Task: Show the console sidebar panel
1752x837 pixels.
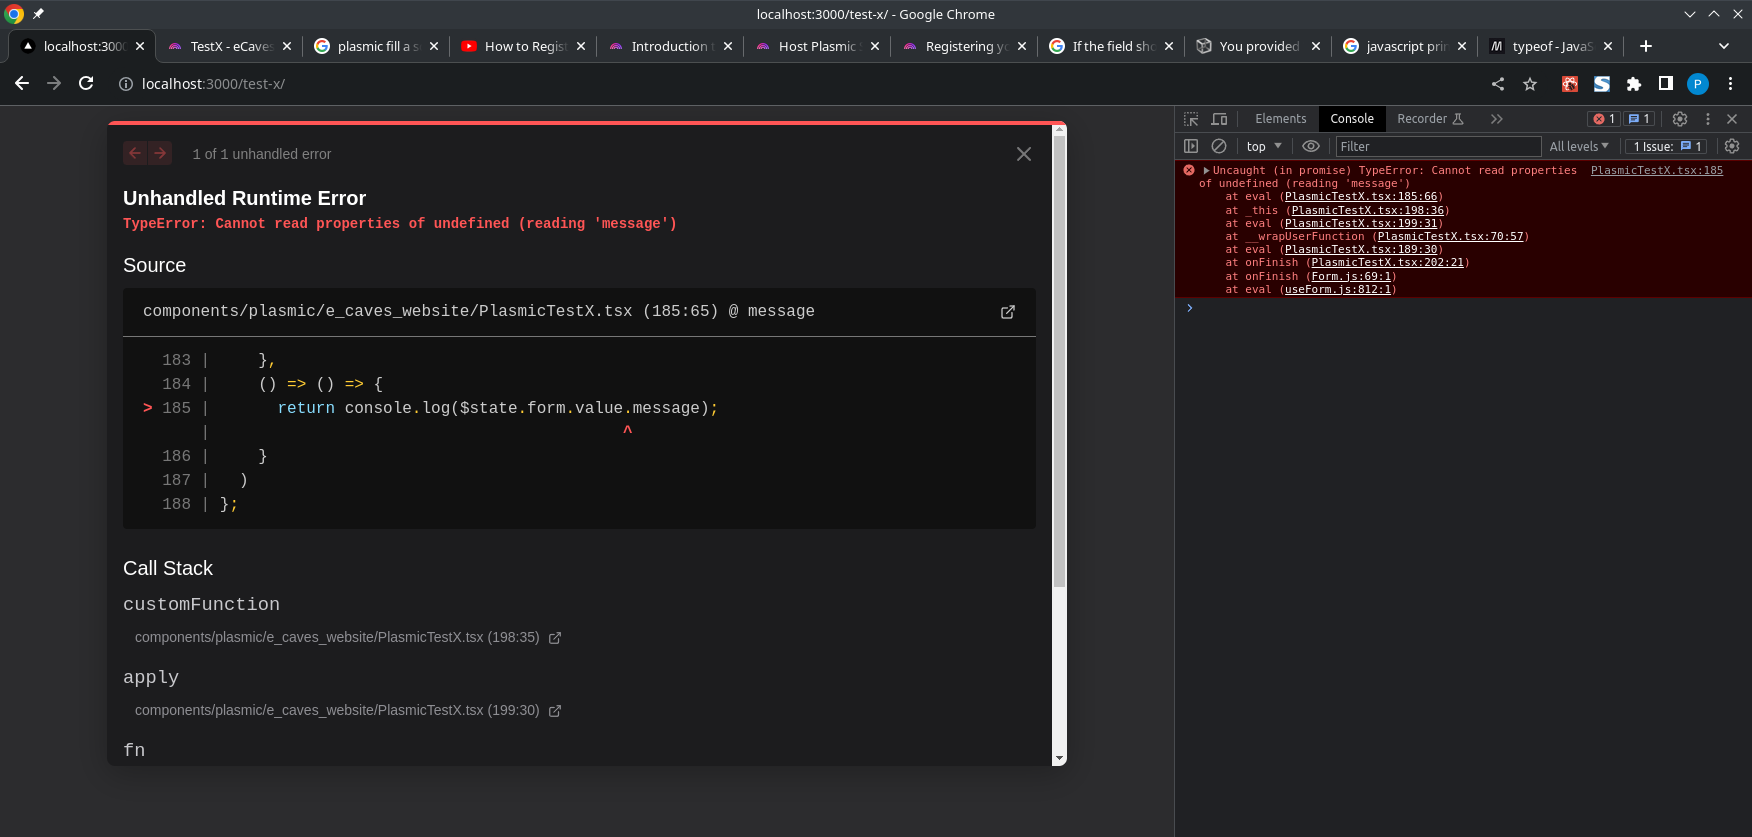Action: (1191, 146)
